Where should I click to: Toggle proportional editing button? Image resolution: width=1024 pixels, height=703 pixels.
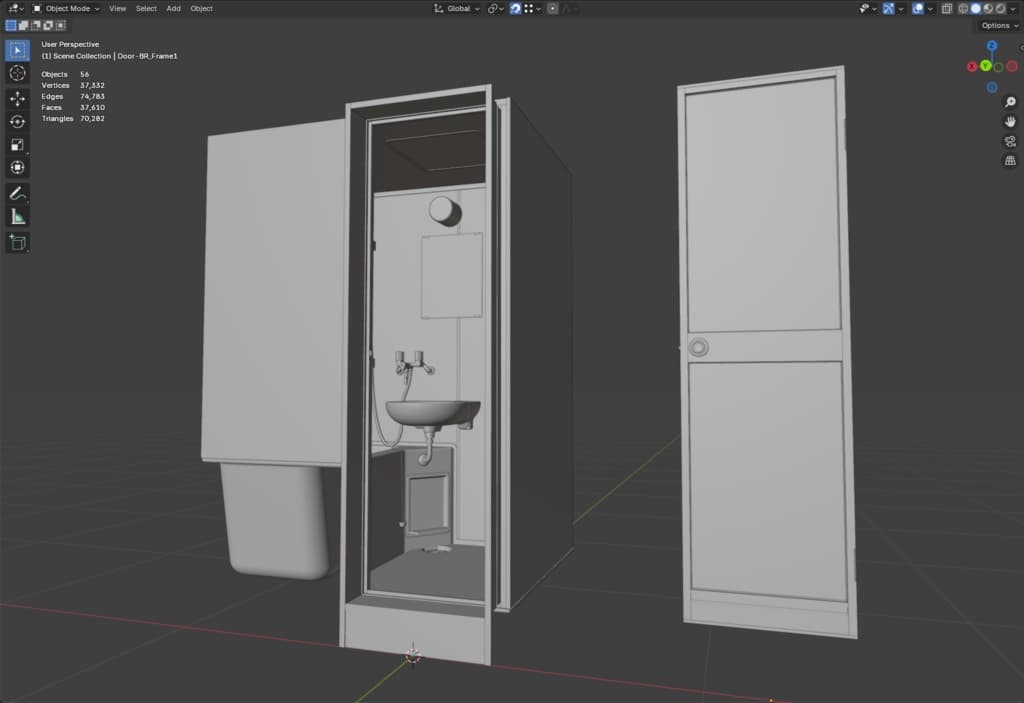(x=553, y=8)
